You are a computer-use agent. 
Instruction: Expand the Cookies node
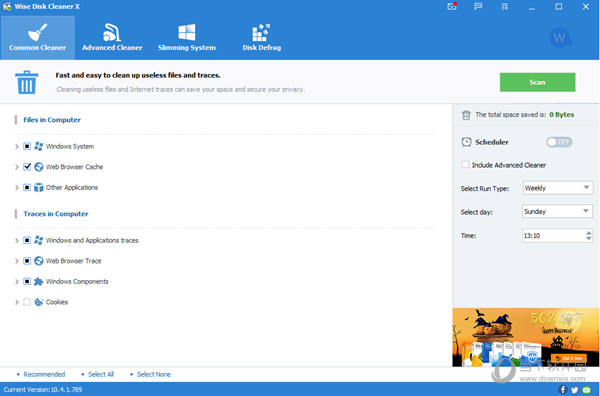tap(16, 302)
